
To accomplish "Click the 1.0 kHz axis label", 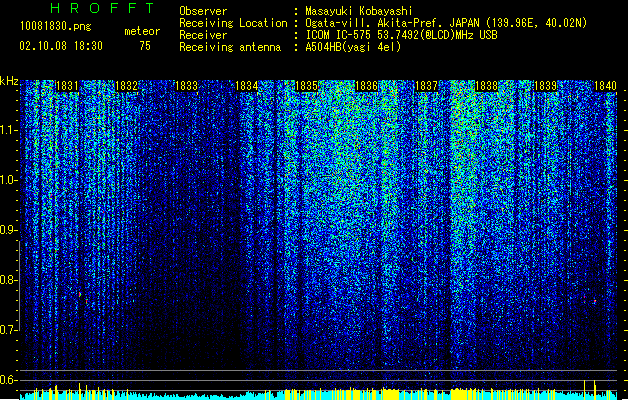I will coord(9,180).
